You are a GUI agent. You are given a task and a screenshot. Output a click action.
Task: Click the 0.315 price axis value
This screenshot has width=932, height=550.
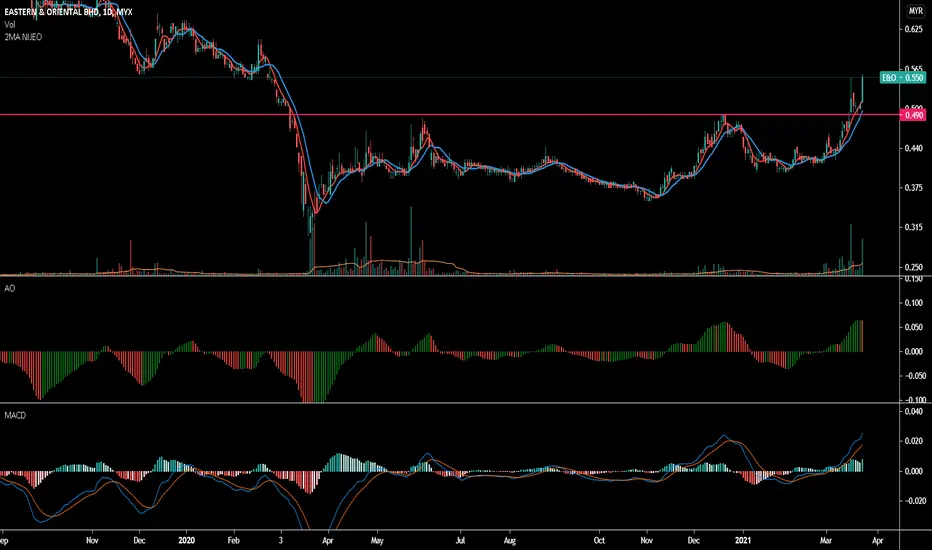(914, 227)
